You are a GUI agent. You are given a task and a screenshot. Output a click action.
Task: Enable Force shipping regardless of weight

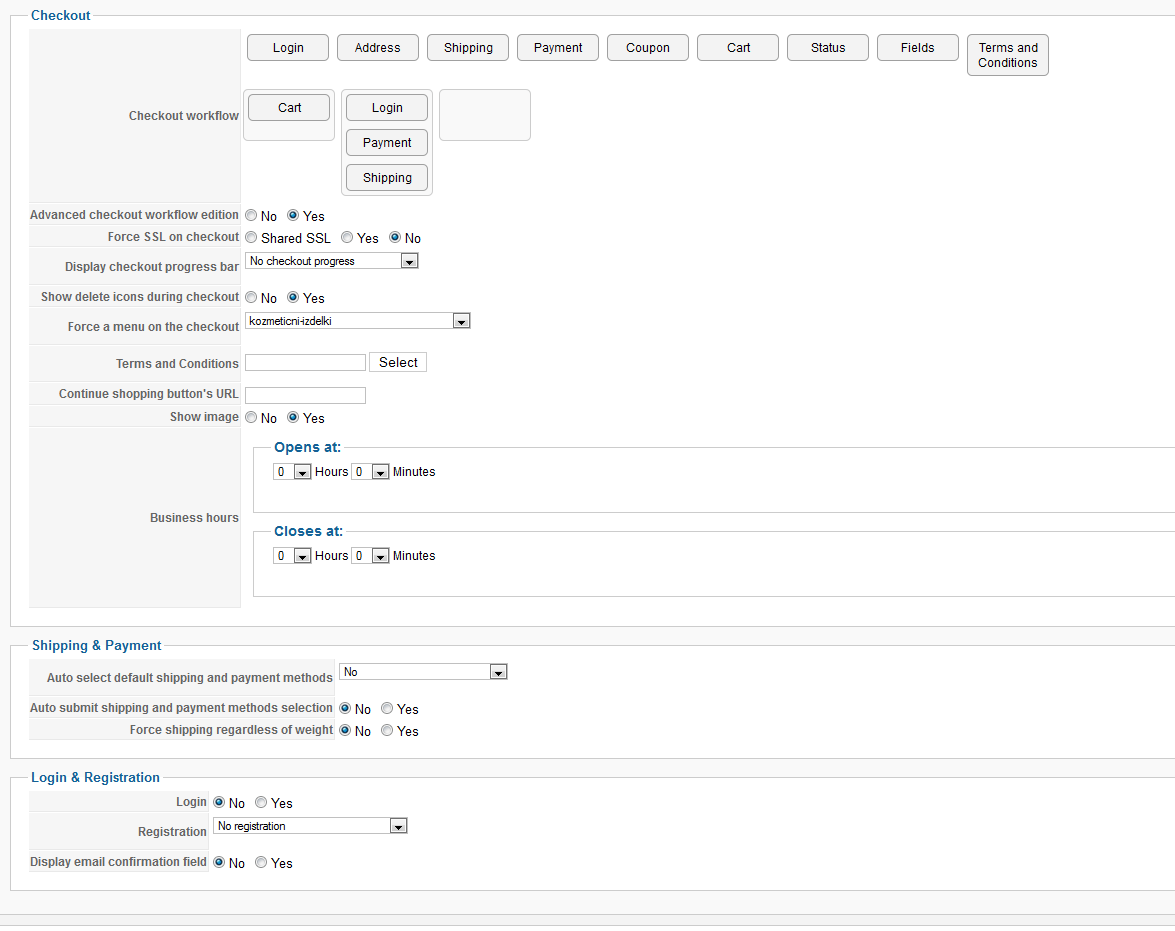387,731
